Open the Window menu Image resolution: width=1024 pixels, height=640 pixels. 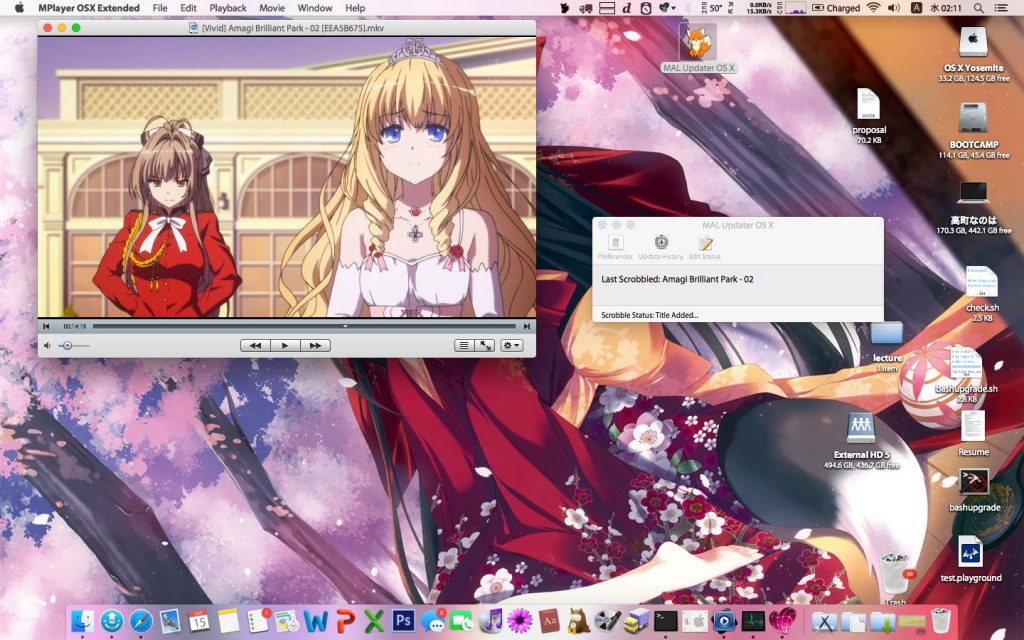point(315,8)
